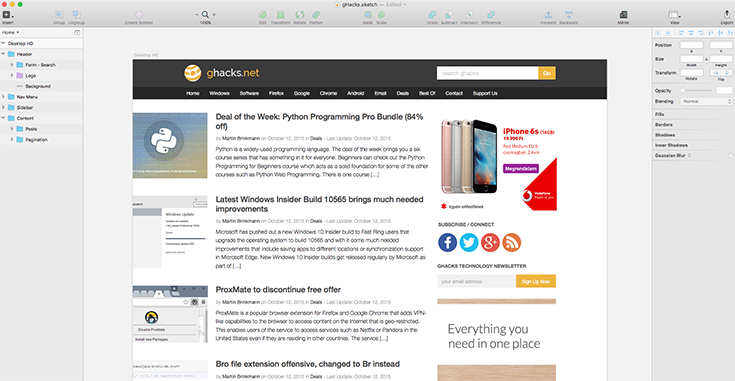
Task: Zoom out with the minus button
Action: [197, 15]
